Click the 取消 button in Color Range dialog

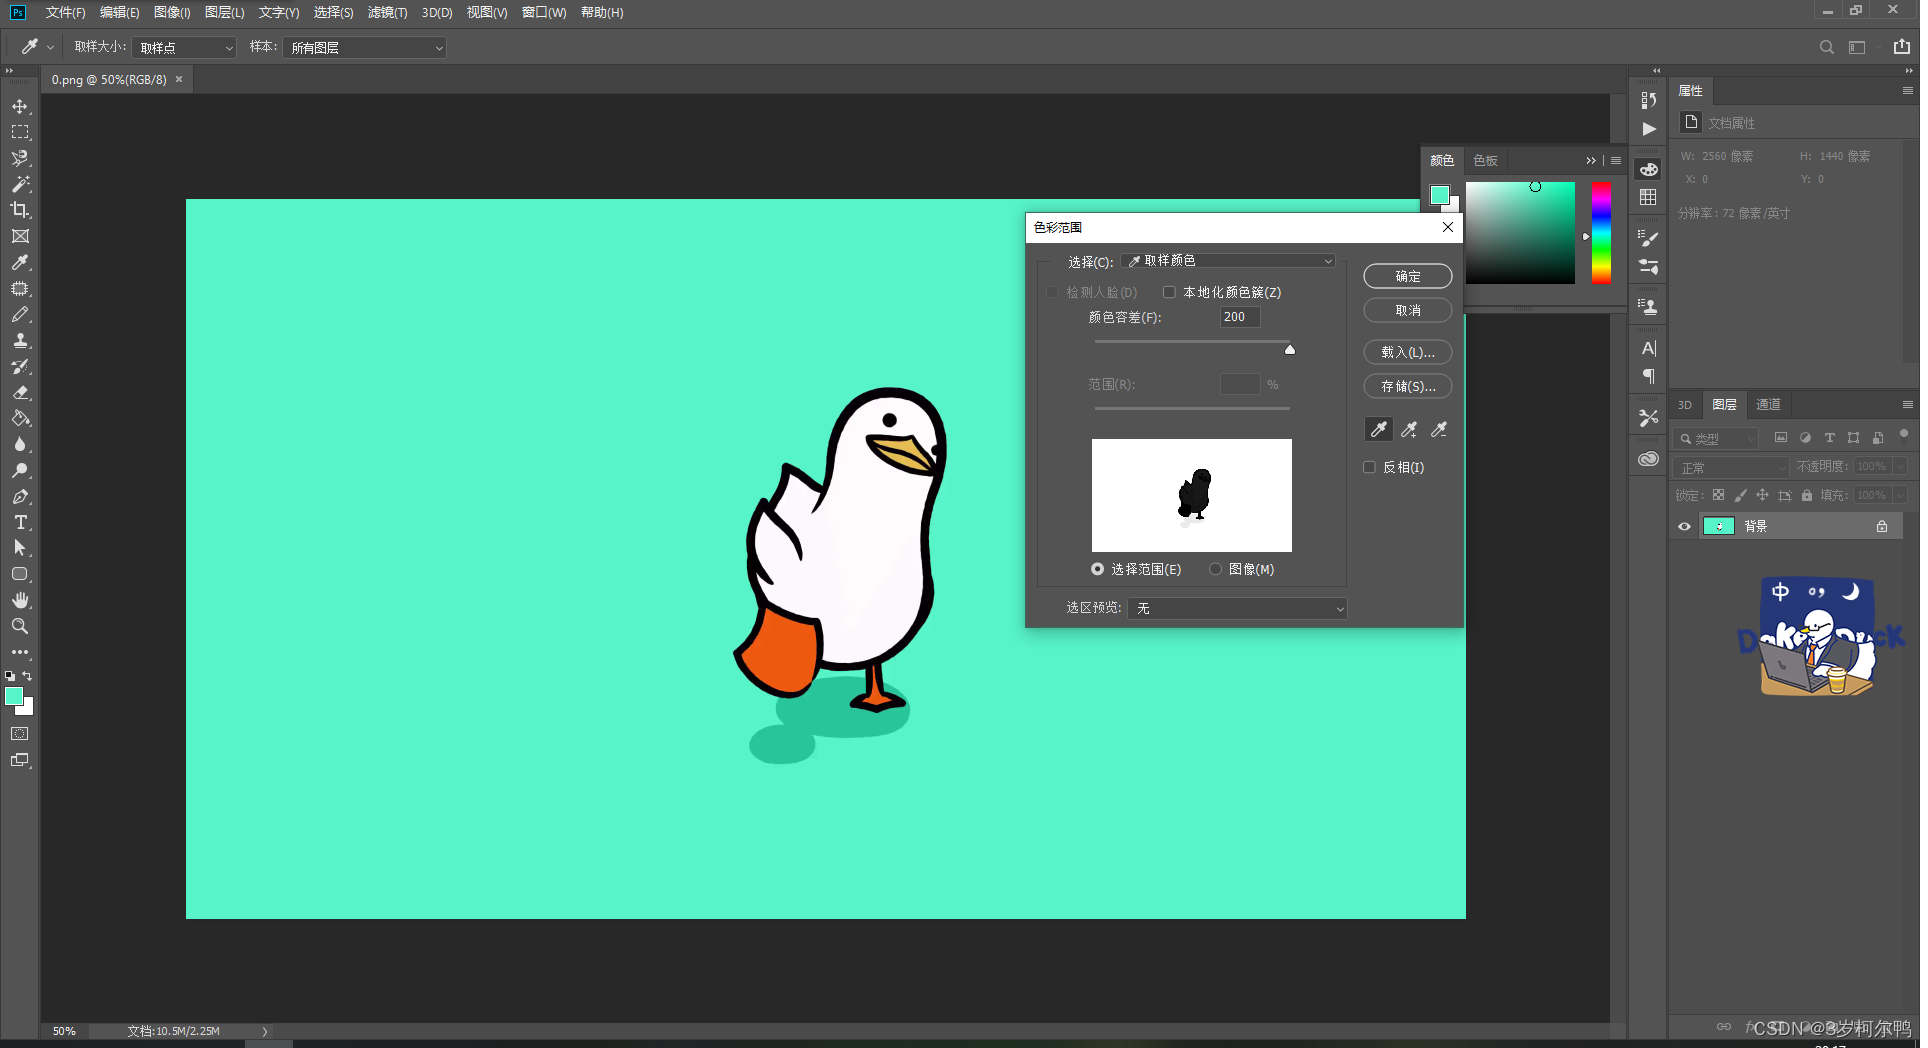[x=1408, y=310]
